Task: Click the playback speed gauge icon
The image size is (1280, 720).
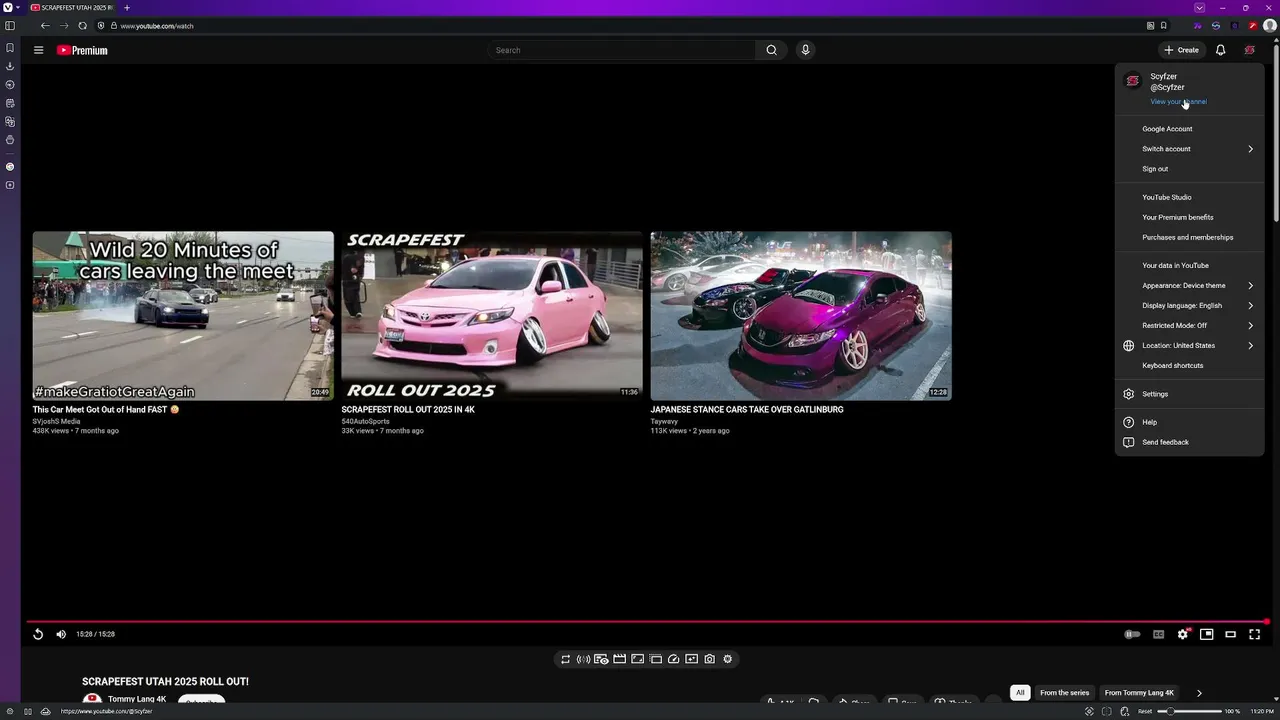Action: click(x=673, y=659)
